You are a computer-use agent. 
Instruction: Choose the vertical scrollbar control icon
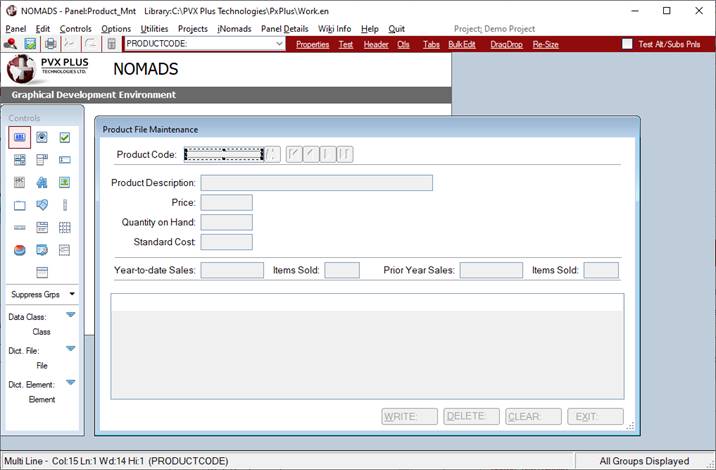coord(64,205)
